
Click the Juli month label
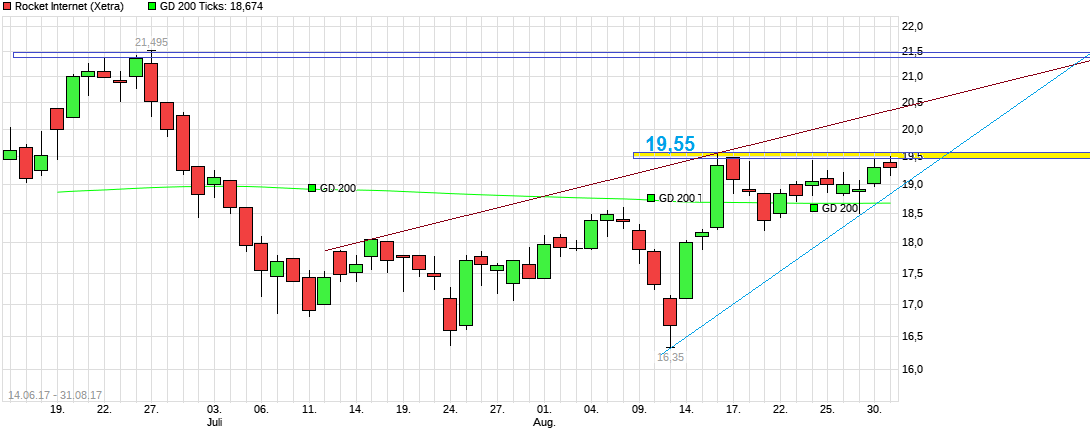(x=215, y=422)
